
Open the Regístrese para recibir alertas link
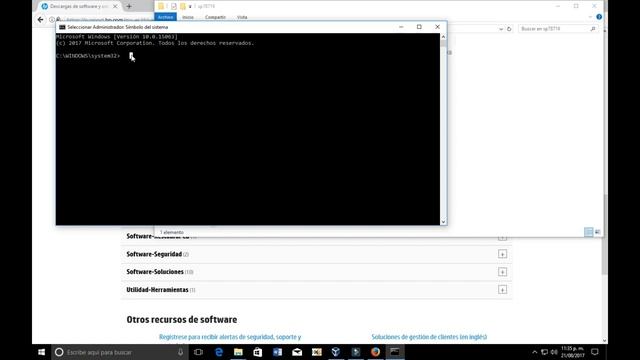tap(230, 337)
